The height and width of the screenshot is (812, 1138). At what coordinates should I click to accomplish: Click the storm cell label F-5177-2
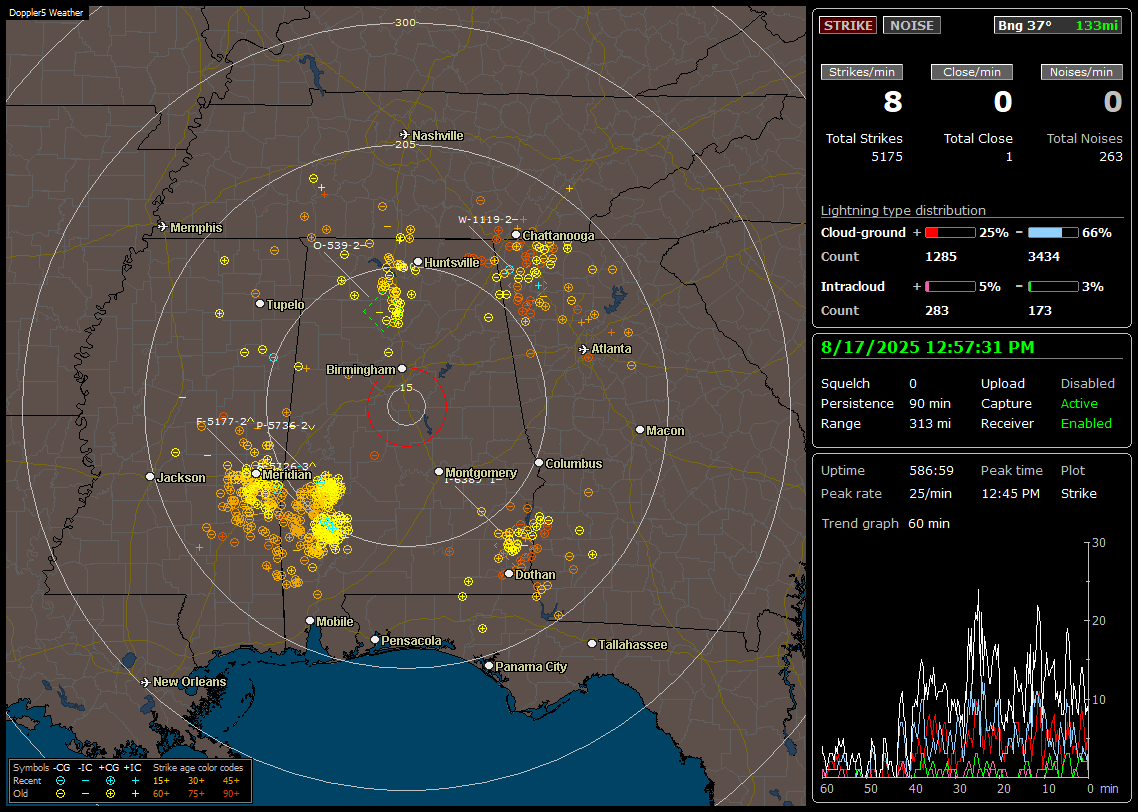point(221,421)
